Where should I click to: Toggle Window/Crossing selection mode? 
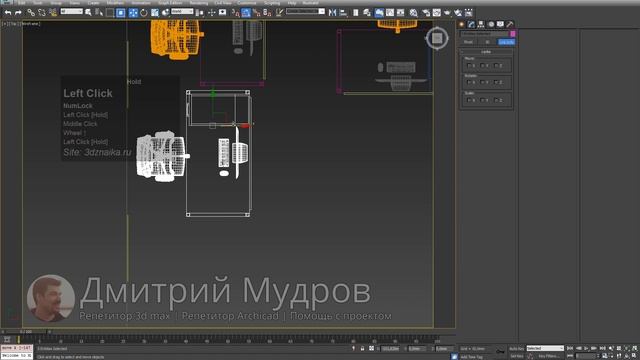tap(120, 13)
